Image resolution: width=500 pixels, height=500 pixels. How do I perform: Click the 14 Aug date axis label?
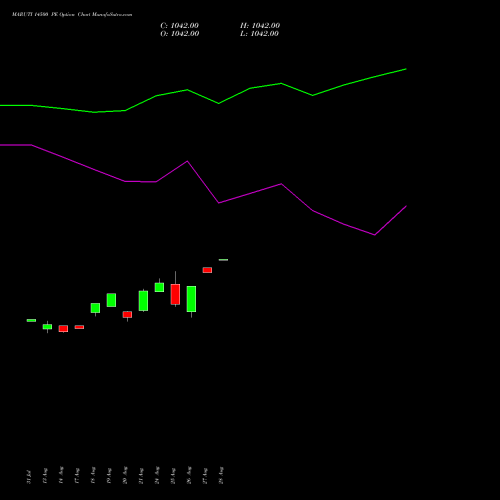click(x=61, y=475)
